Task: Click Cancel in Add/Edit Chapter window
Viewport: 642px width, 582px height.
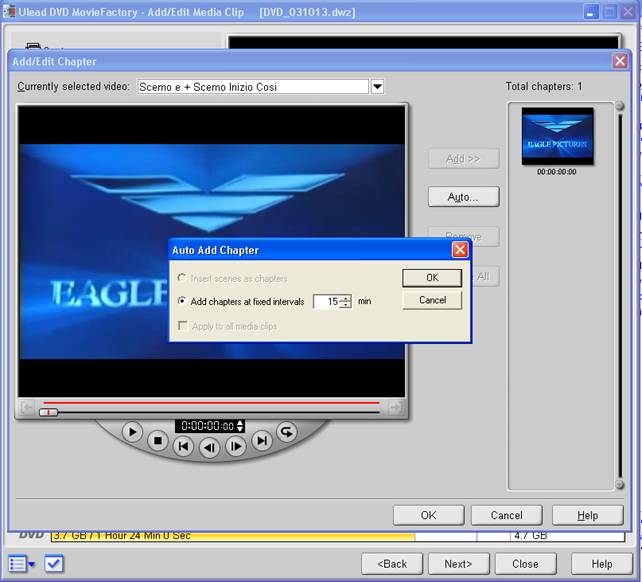Action: [x=506, y=515]
